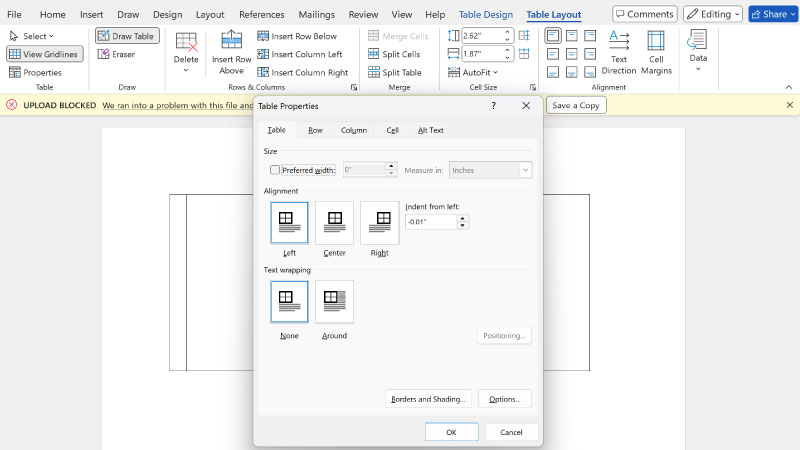The image size is (800, 450).
Task: Increase the ribbon row height spinner
Action: (507, 33)
